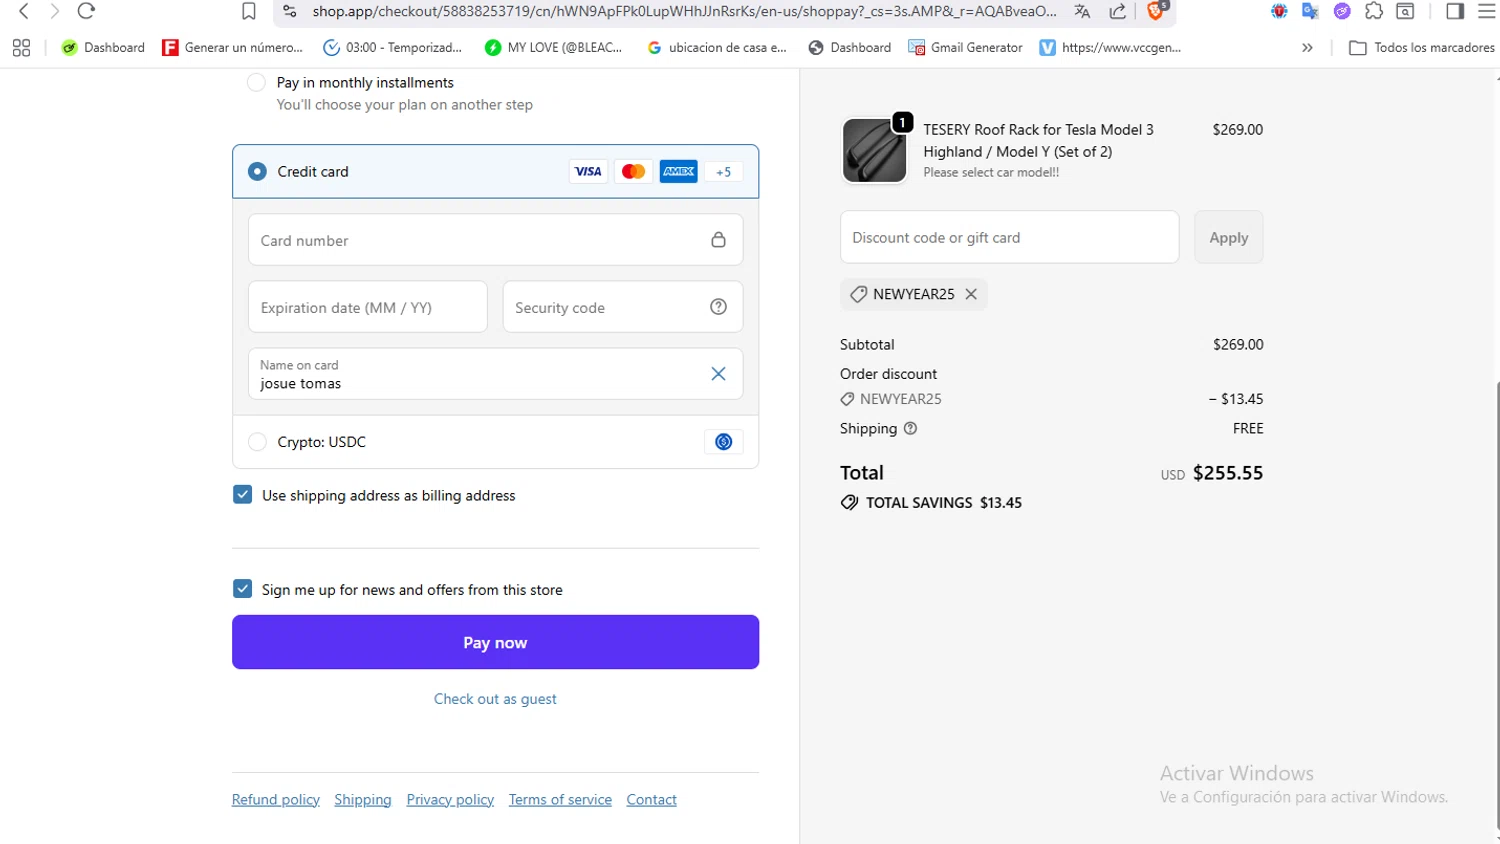Open the Contact link
Screen dimensions: 1500x844
(x=651, y=800)
